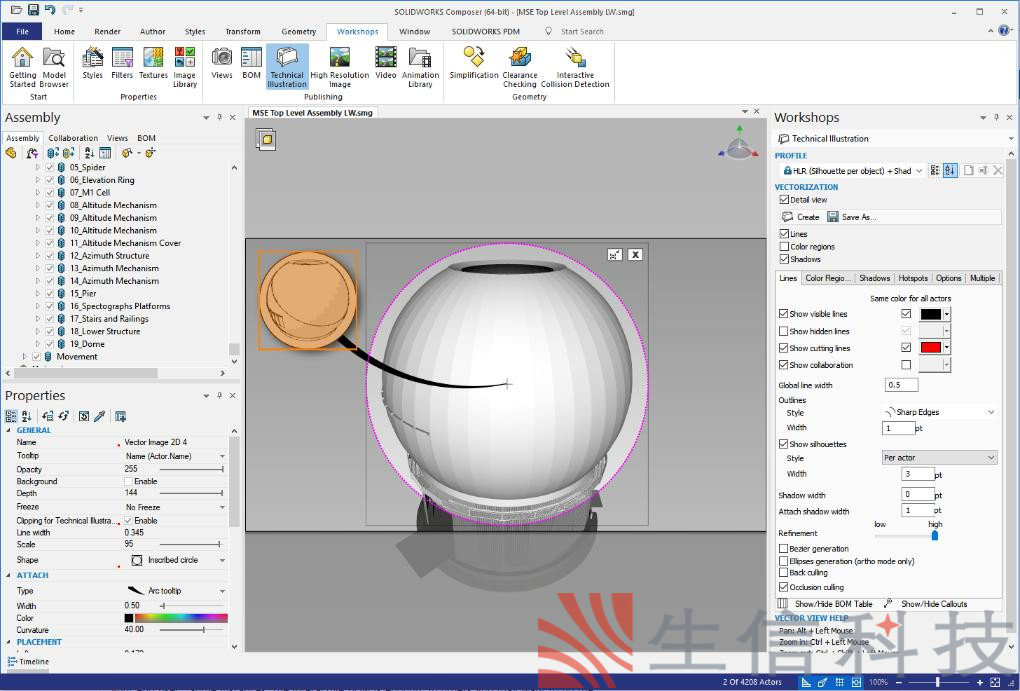Open the Styles workshop
The width and height of the screenshot is (1020, 691).
coord(92,63)
